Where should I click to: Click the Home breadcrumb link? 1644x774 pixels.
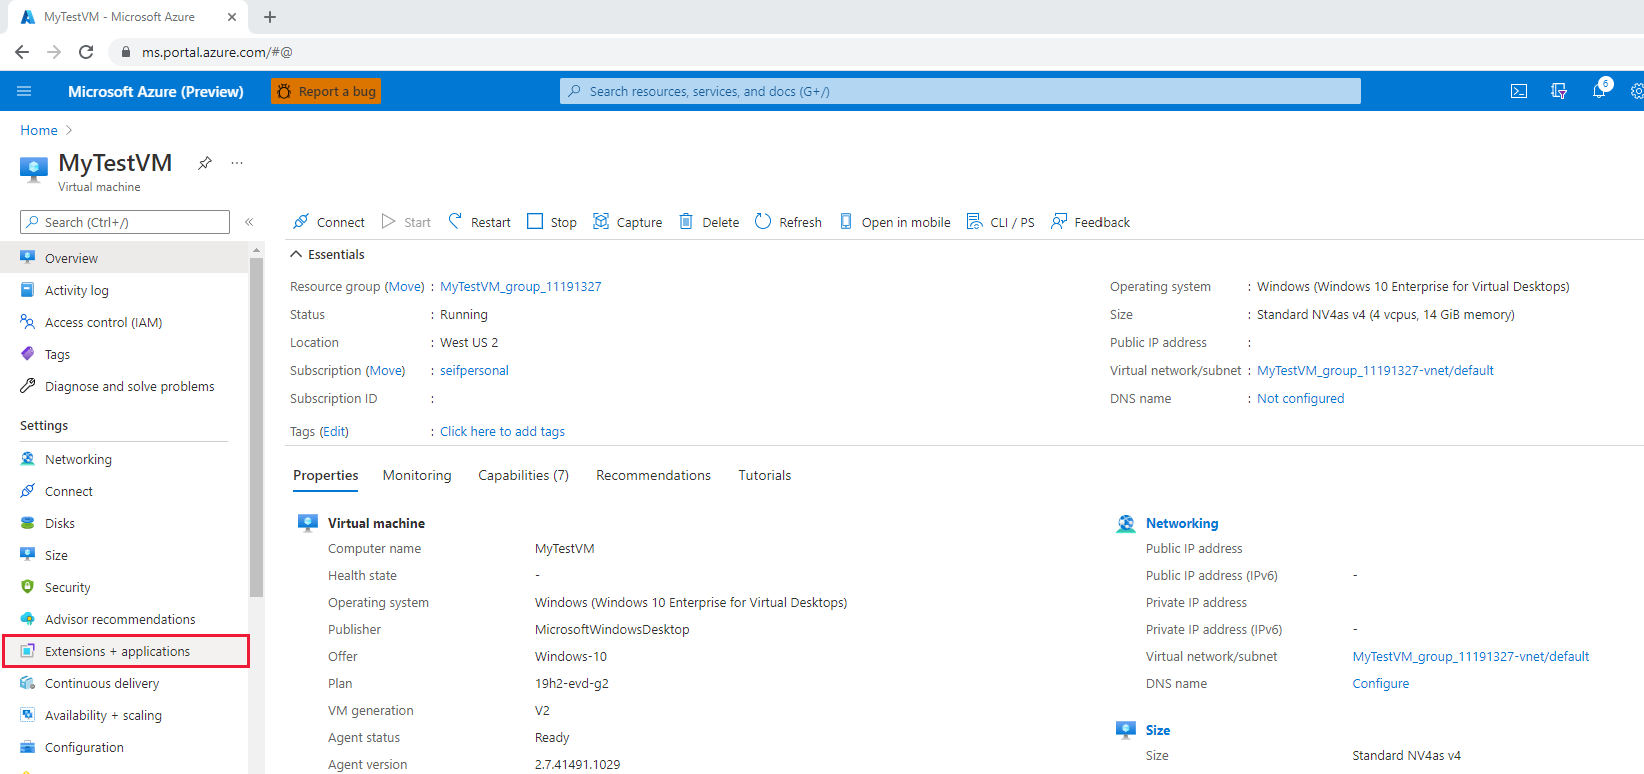point(39,130)
